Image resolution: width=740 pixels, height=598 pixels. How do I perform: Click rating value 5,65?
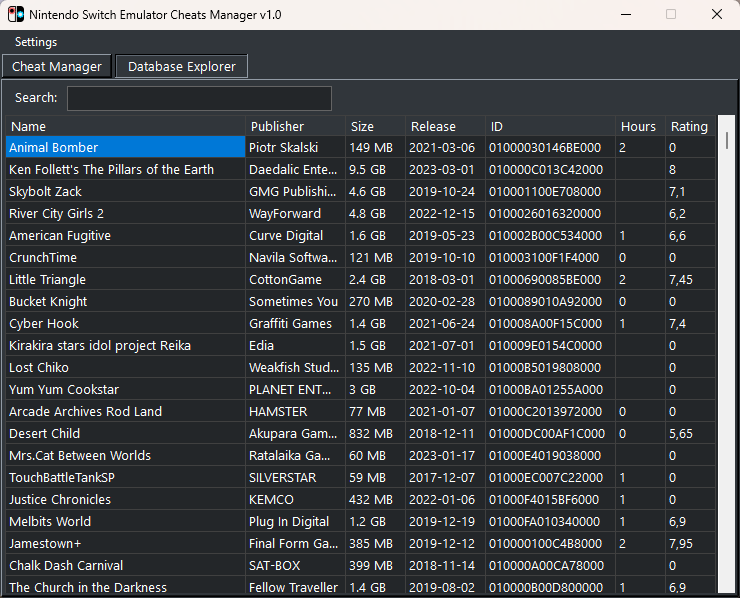coord(690,434)
